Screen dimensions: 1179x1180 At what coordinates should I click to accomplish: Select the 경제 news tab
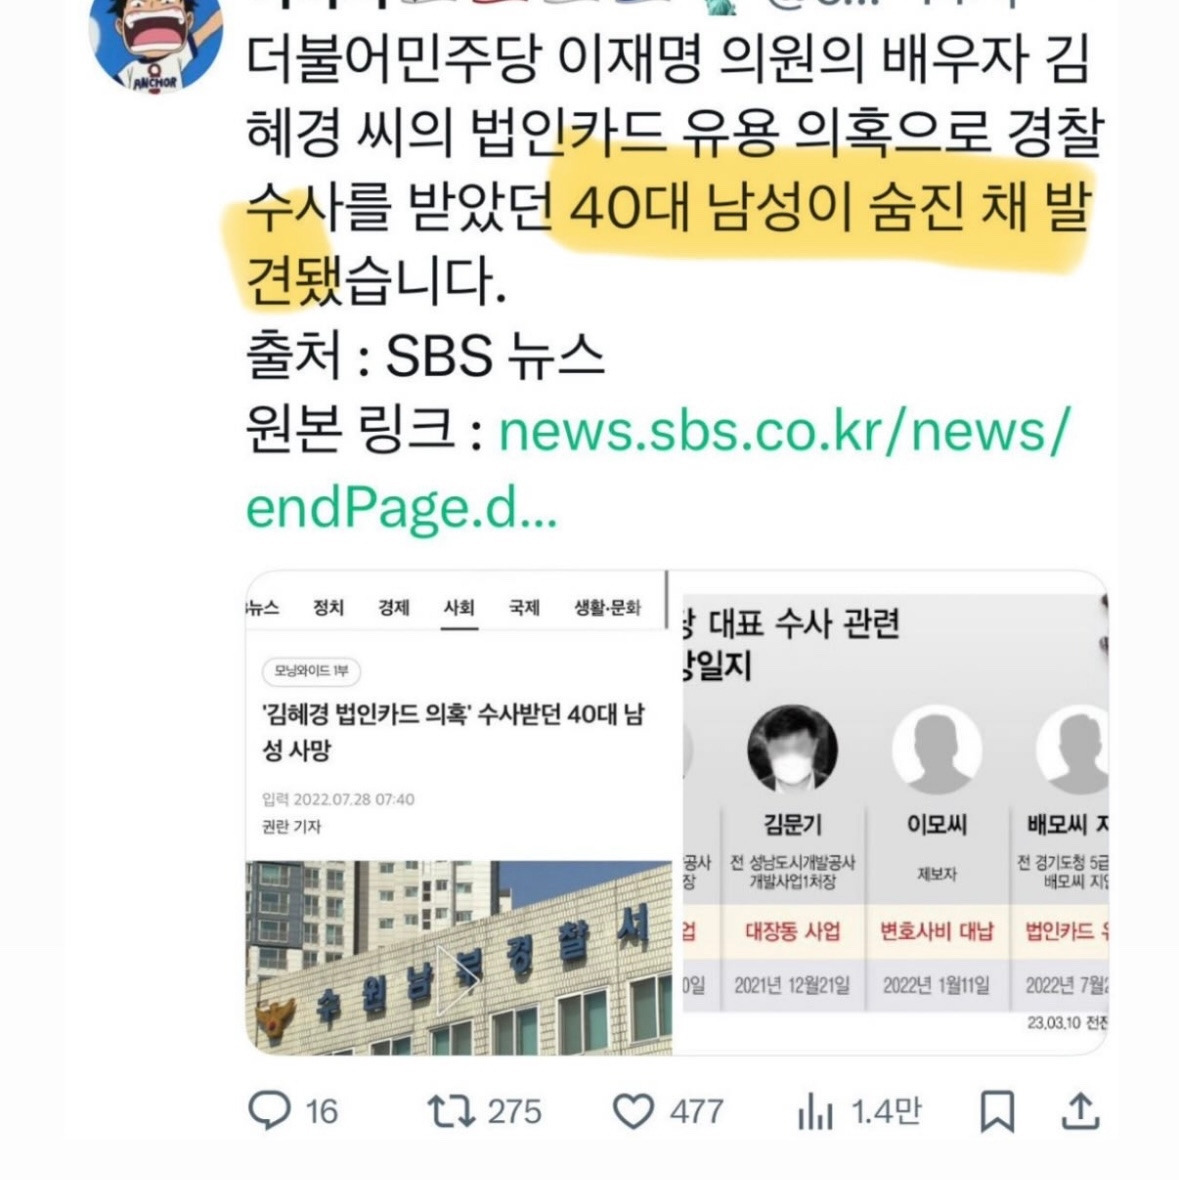pyautogui.click(x=394, y=607)
